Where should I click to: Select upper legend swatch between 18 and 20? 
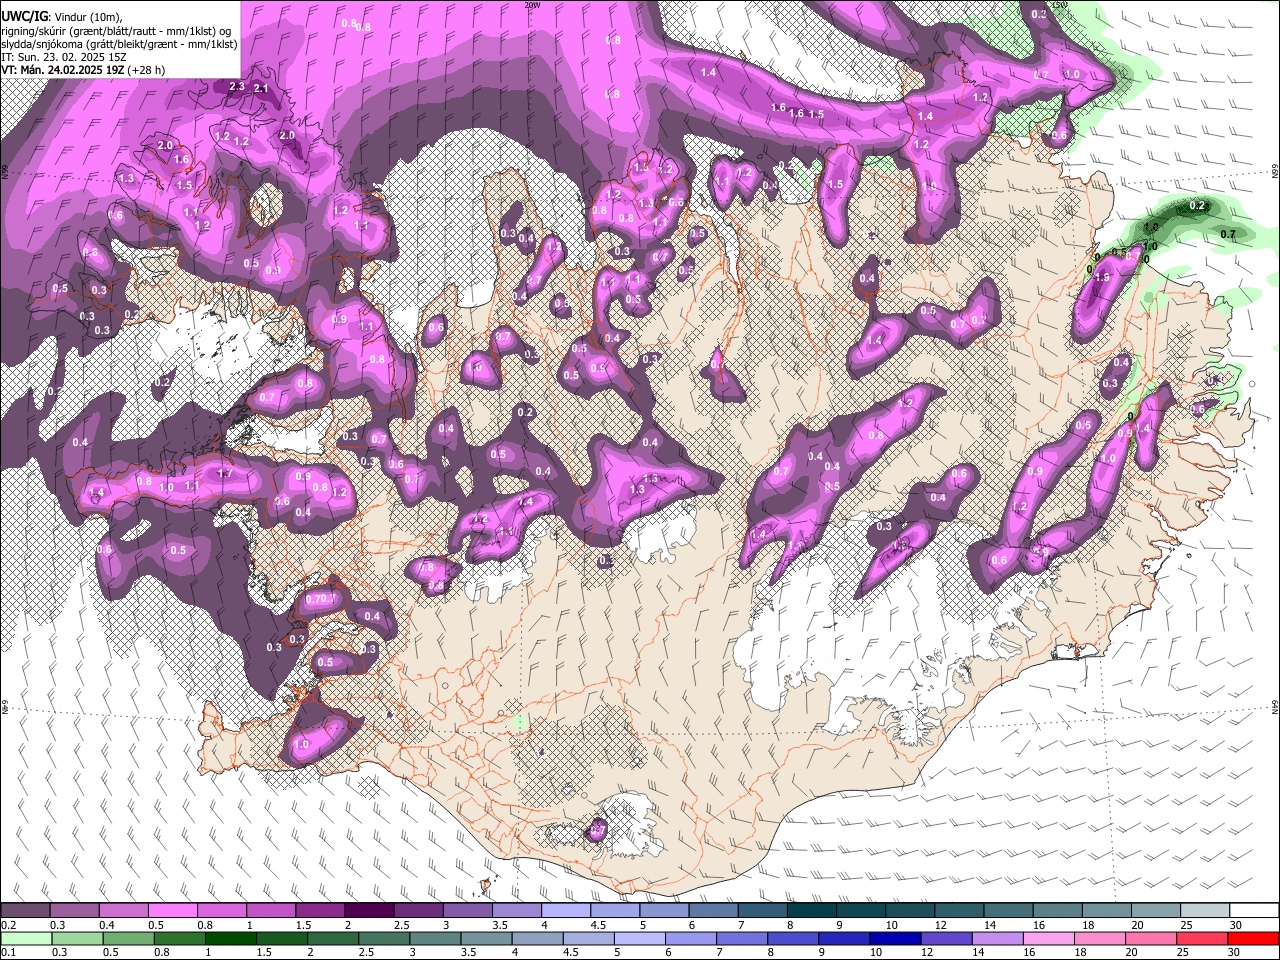[x=1107, y=910]
